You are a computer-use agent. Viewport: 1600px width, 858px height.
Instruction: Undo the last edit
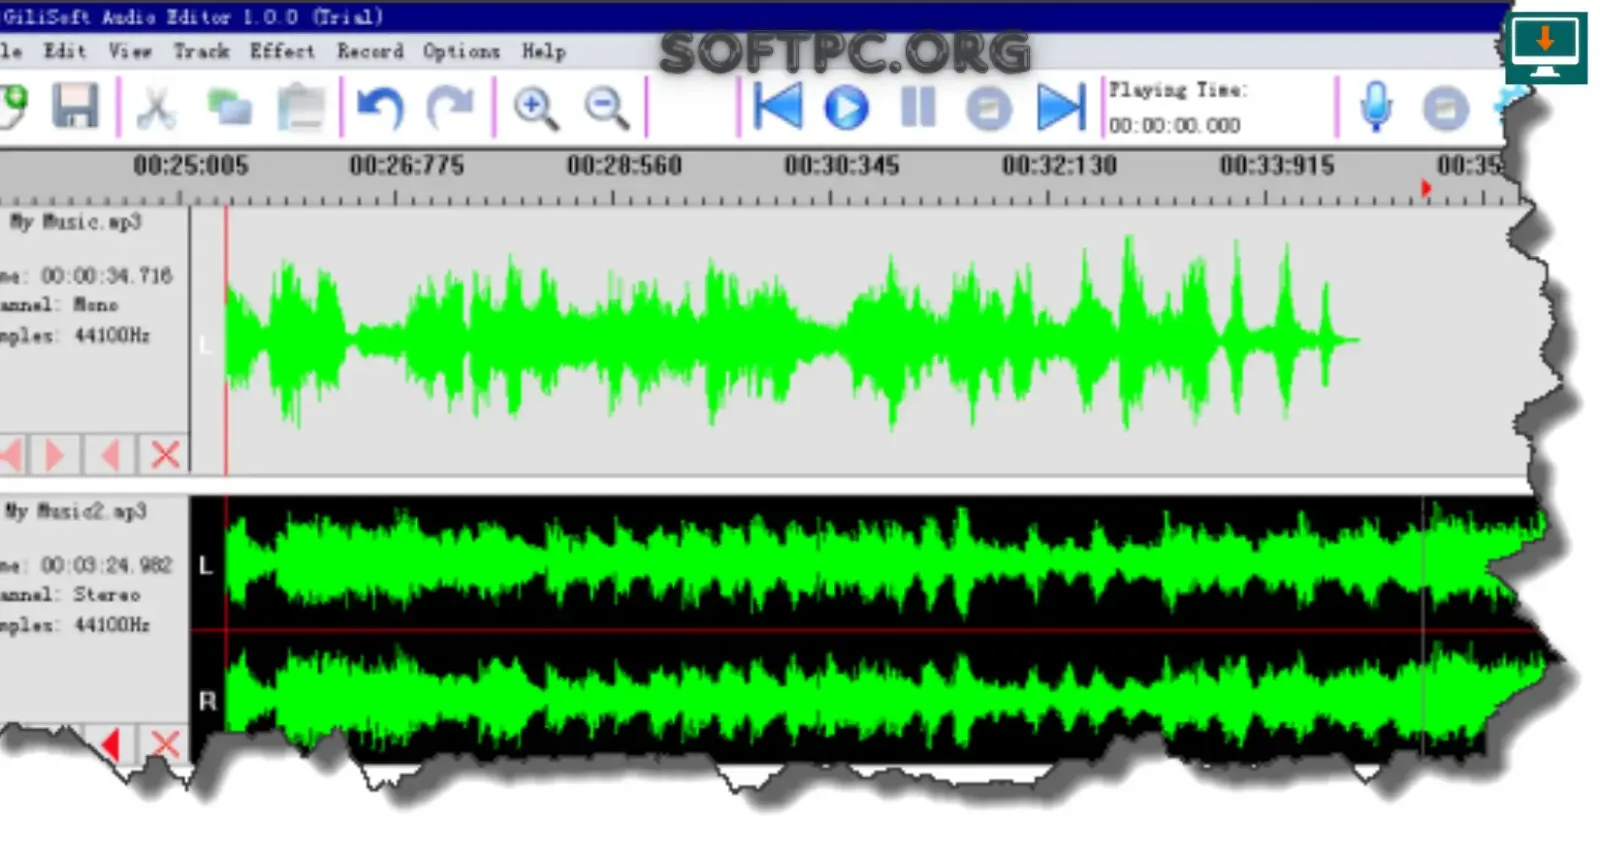pyautogui.click(x=380, y=107)
